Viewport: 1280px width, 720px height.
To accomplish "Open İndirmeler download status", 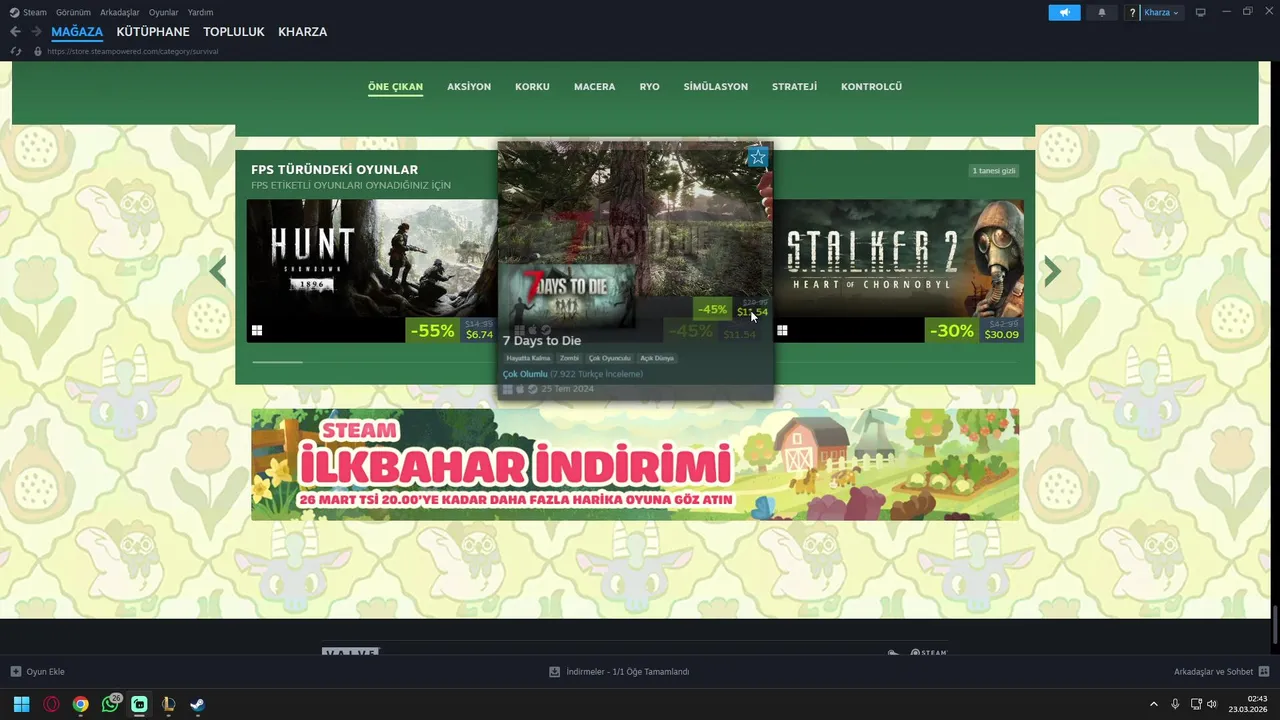I will 627,672.
